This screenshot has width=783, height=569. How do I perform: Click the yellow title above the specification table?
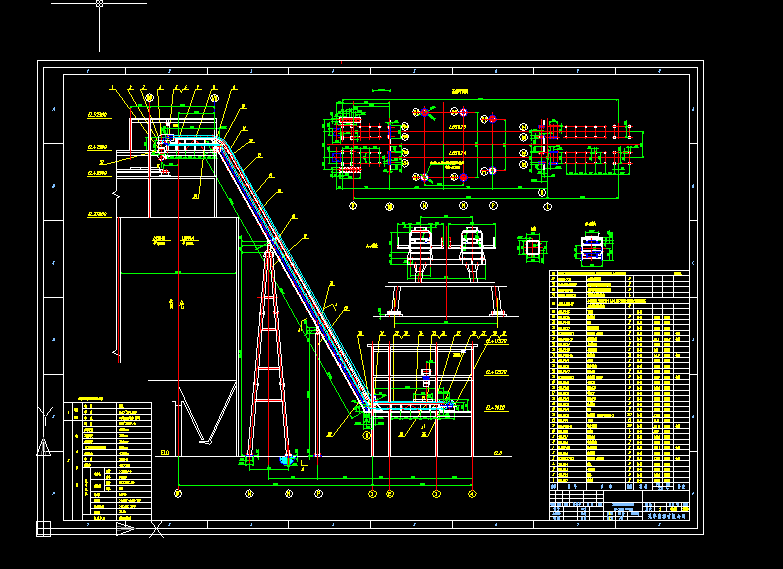pyautogui.click(x=90, y=399)
